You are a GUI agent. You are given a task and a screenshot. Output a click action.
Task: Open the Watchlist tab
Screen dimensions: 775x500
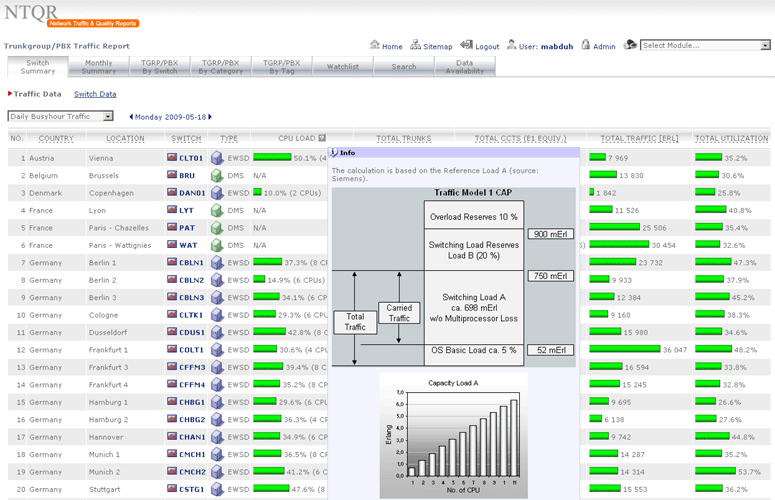click(x=343, y=67)
